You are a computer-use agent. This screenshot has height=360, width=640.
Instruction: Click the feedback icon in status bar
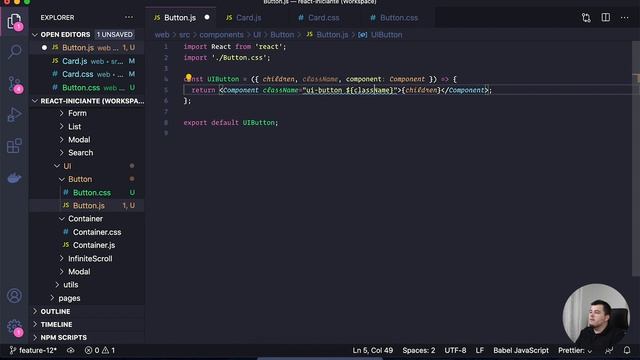(609, 350)
